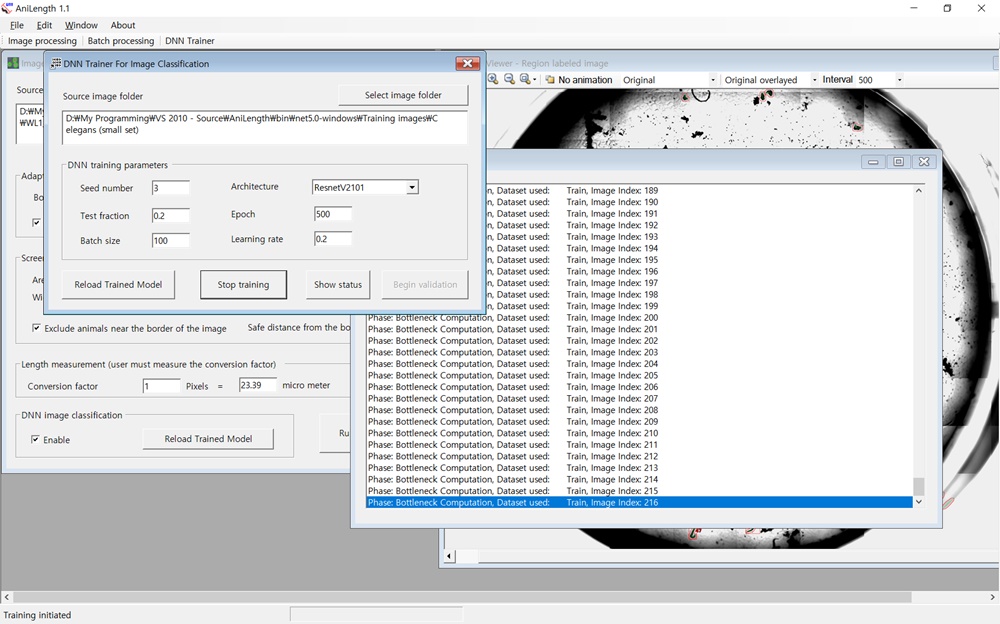The width and height of the screenshot is (1000, 624).
Task: Open the Original overlayed dropdown
Action: point(813,80)
